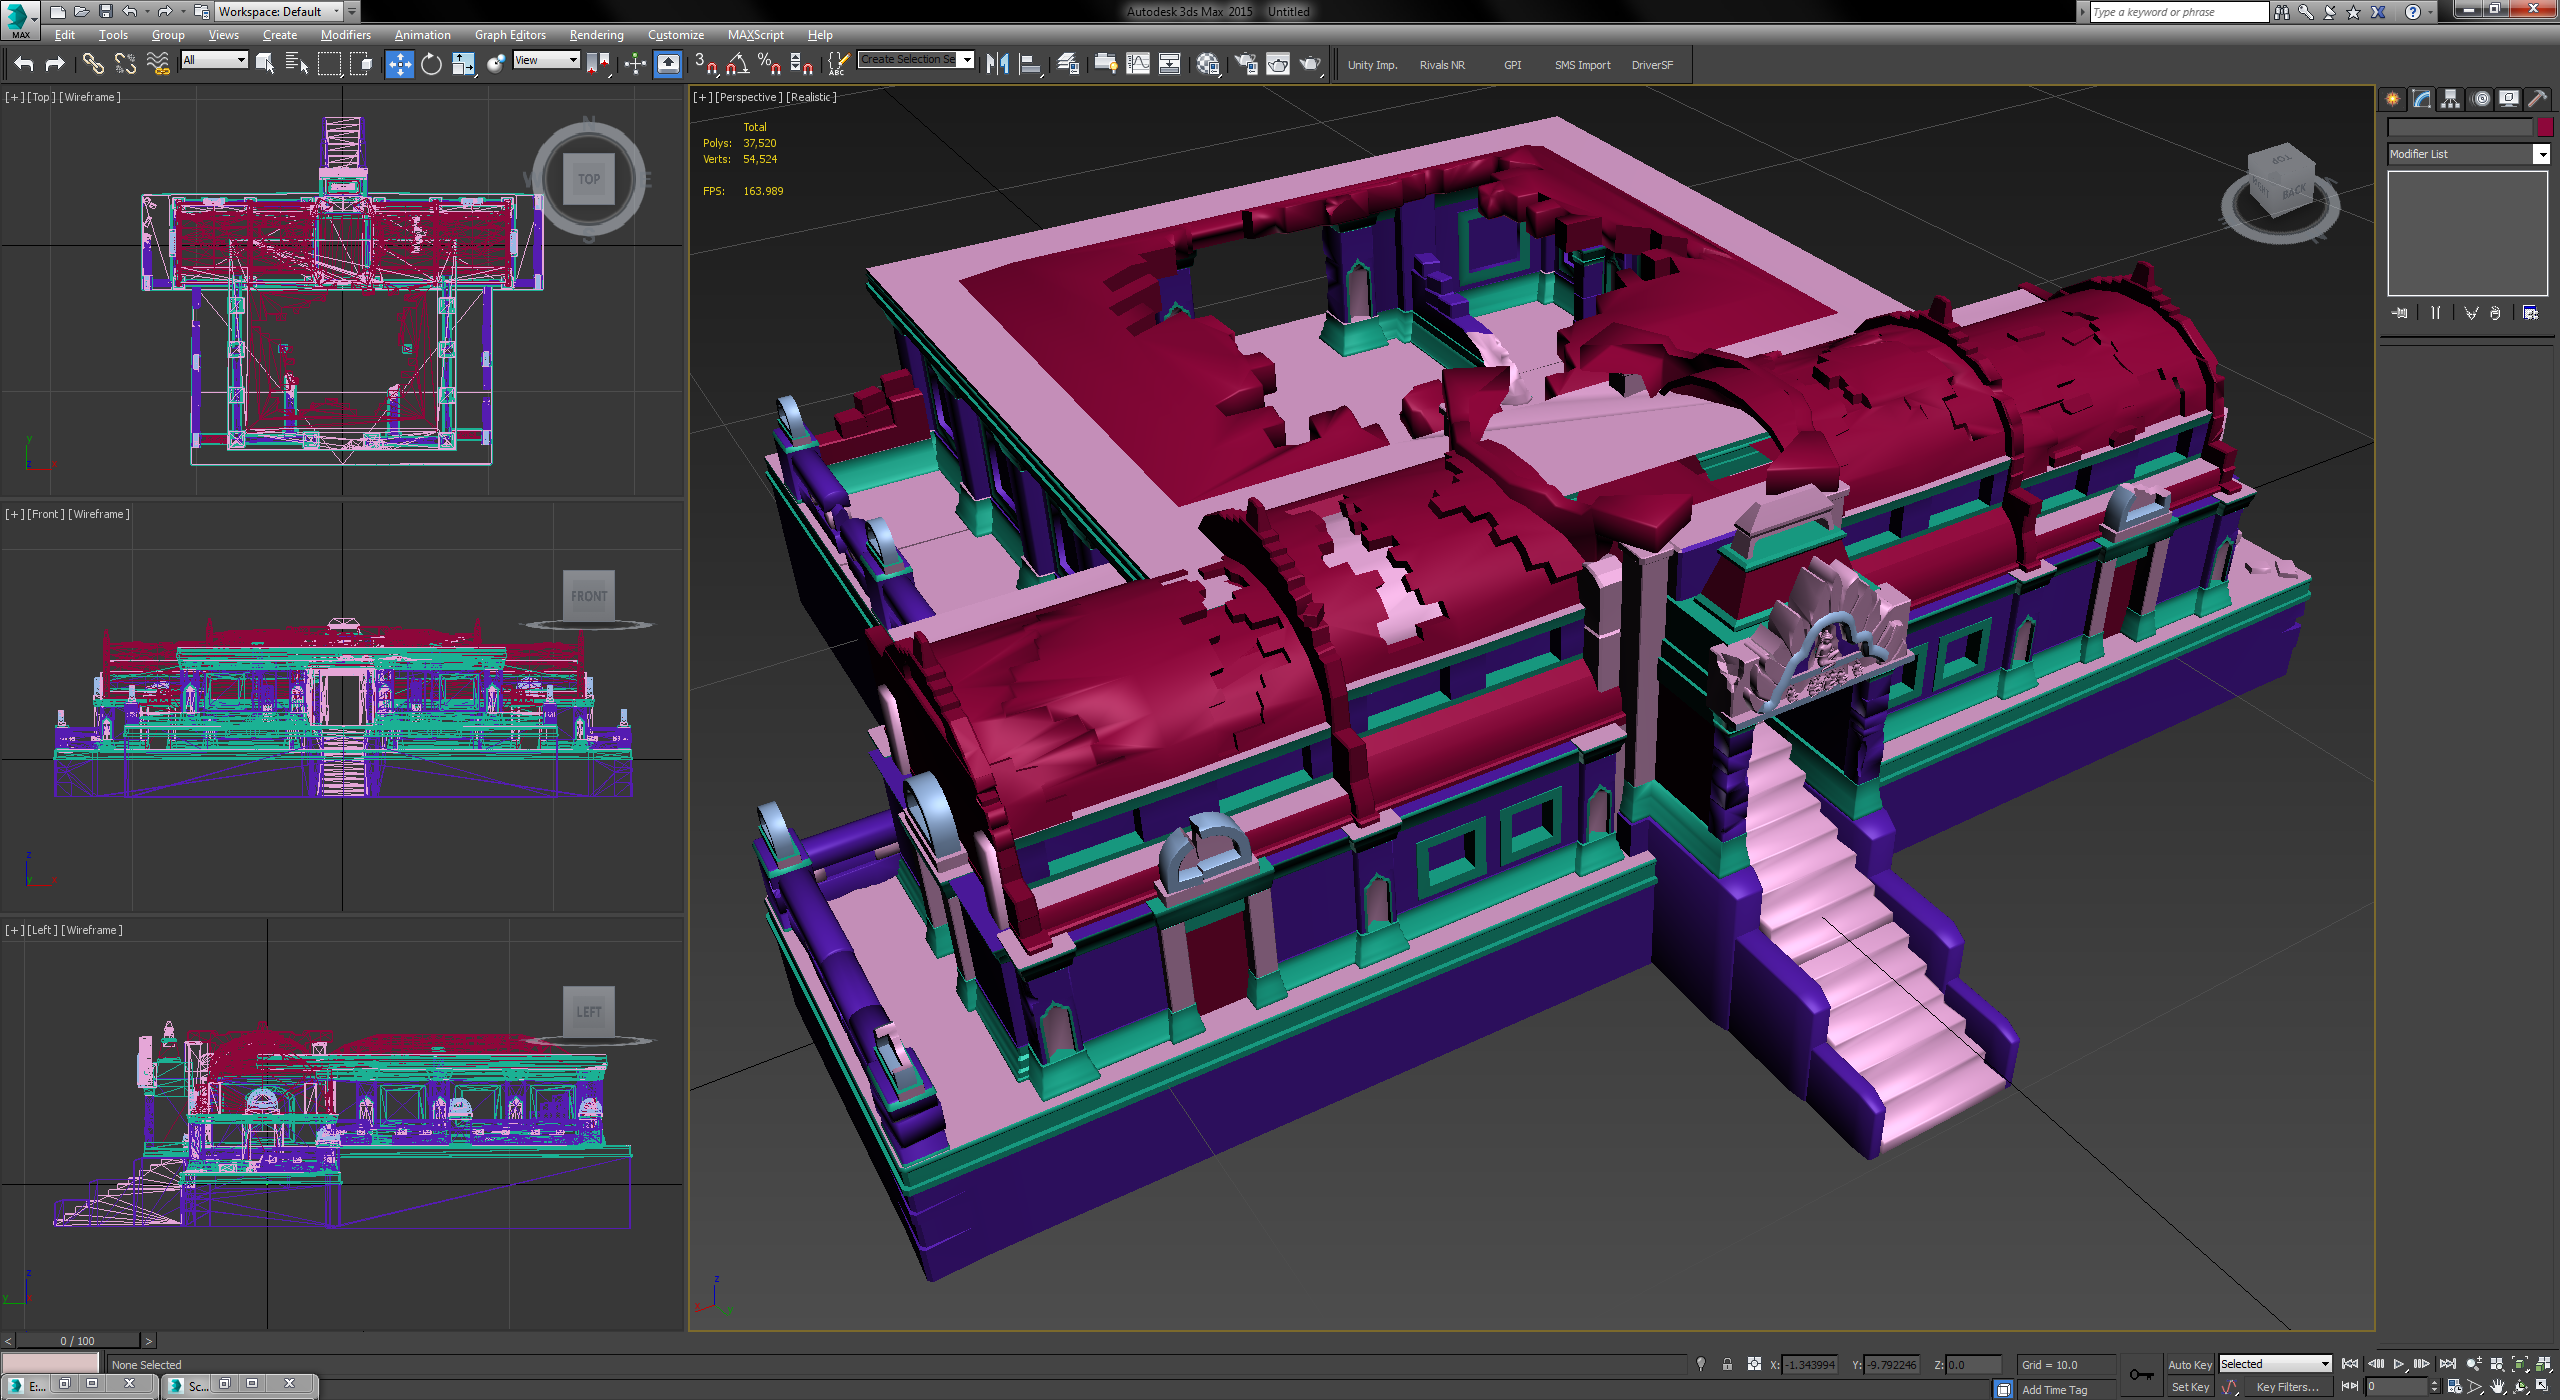Click the Select and Link chain icon
This screenshot has height=1400, width=2560.
pyautogui.click(x=93, y=65)
